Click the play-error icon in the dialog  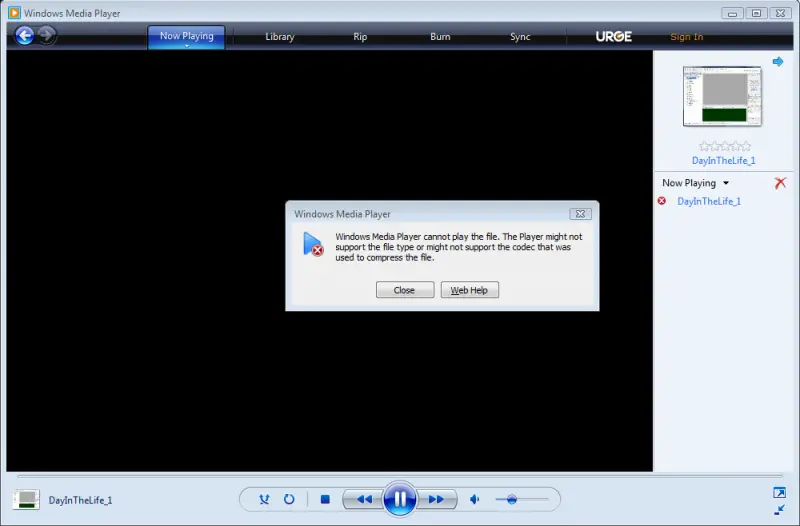pyautogui.click(x=313, y=244)
